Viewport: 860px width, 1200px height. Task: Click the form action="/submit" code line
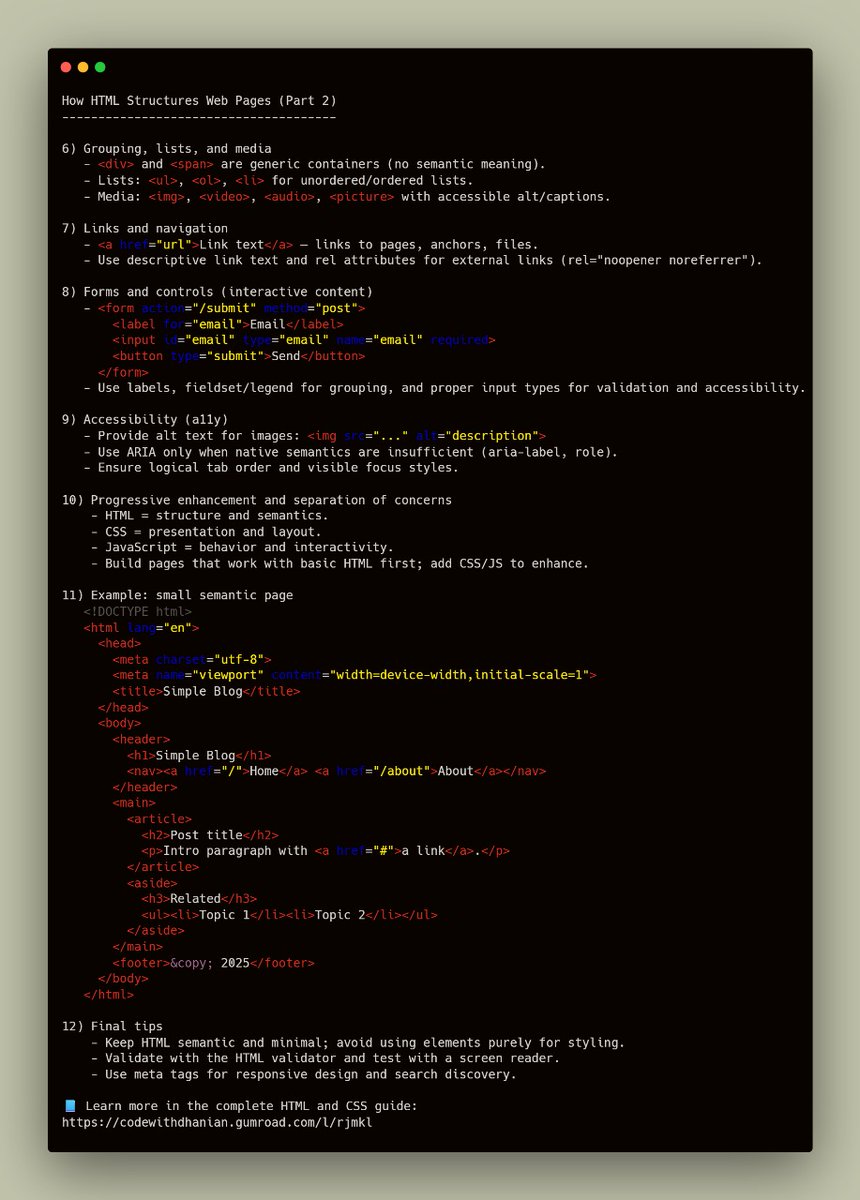coord(224,308)
